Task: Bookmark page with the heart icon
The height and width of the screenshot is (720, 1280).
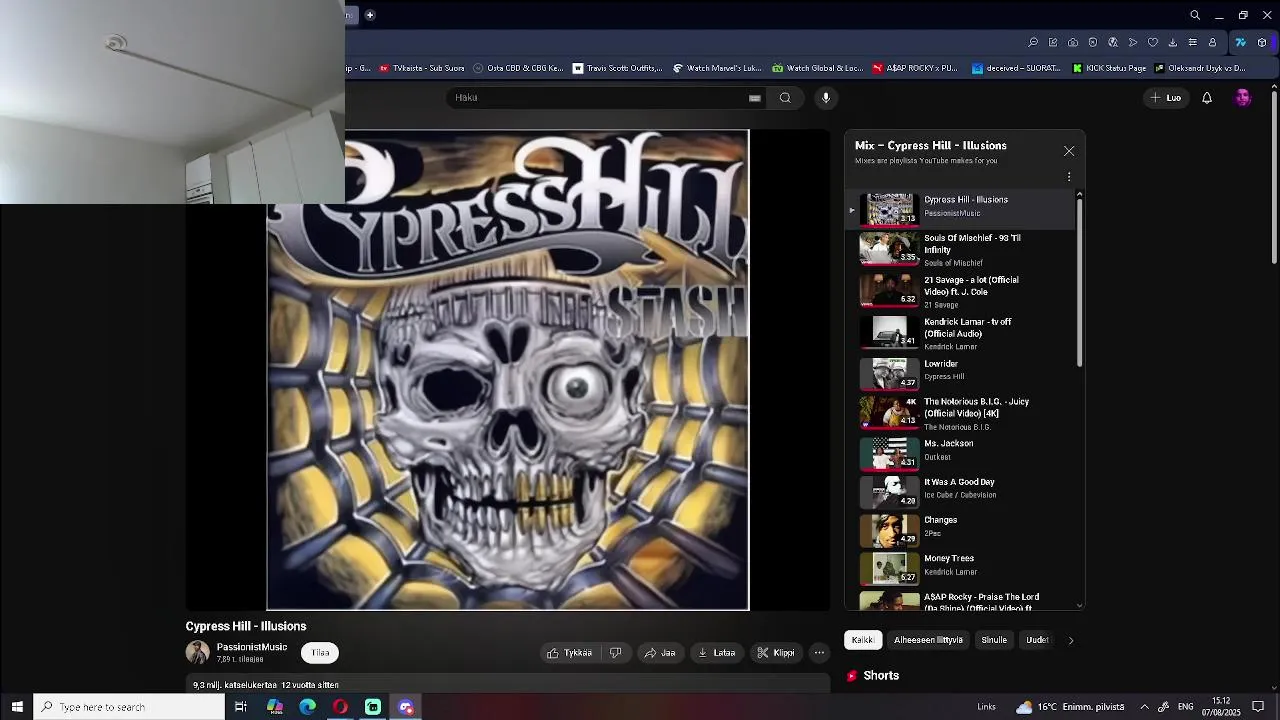Action: point(1153,42)
